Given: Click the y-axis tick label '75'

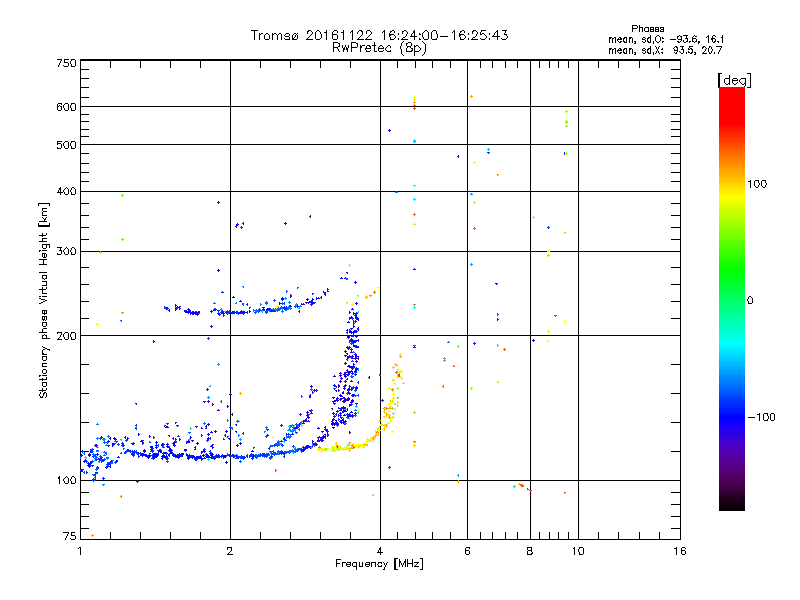Looking at the screenshot, I should [x=70, y=536].
